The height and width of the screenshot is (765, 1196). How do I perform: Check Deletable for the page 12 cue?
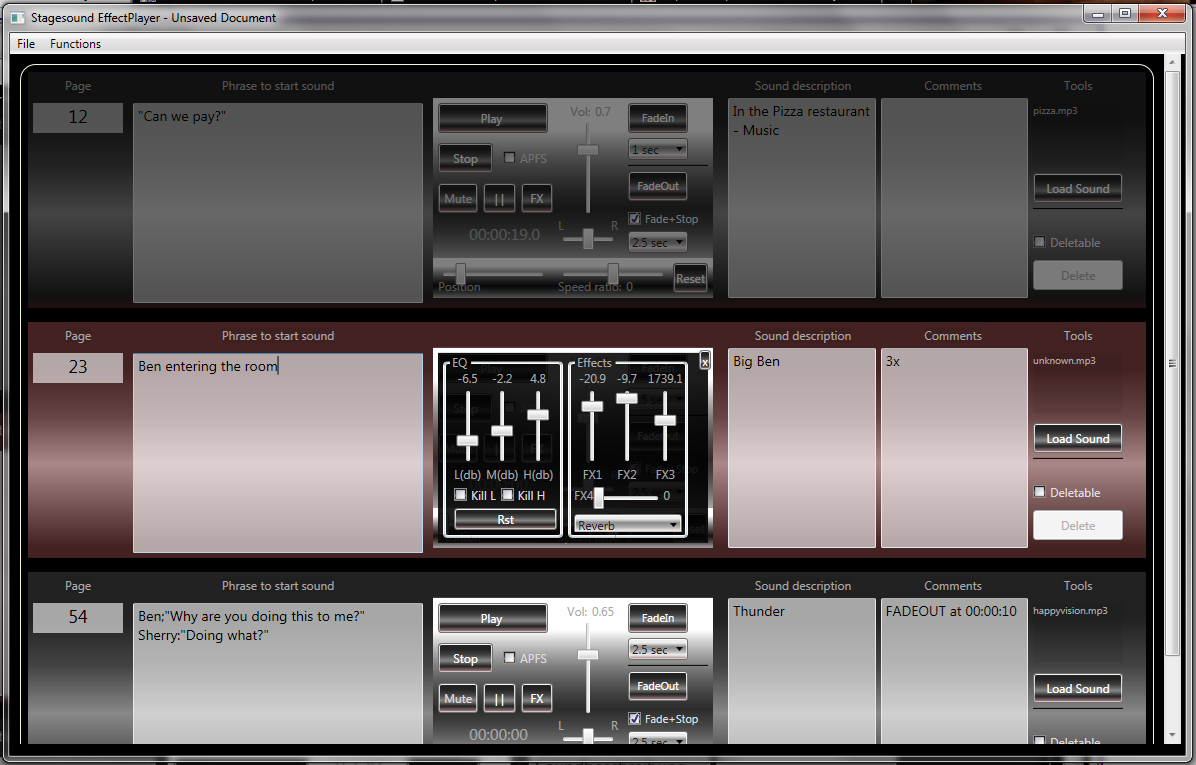point(1039,242)
